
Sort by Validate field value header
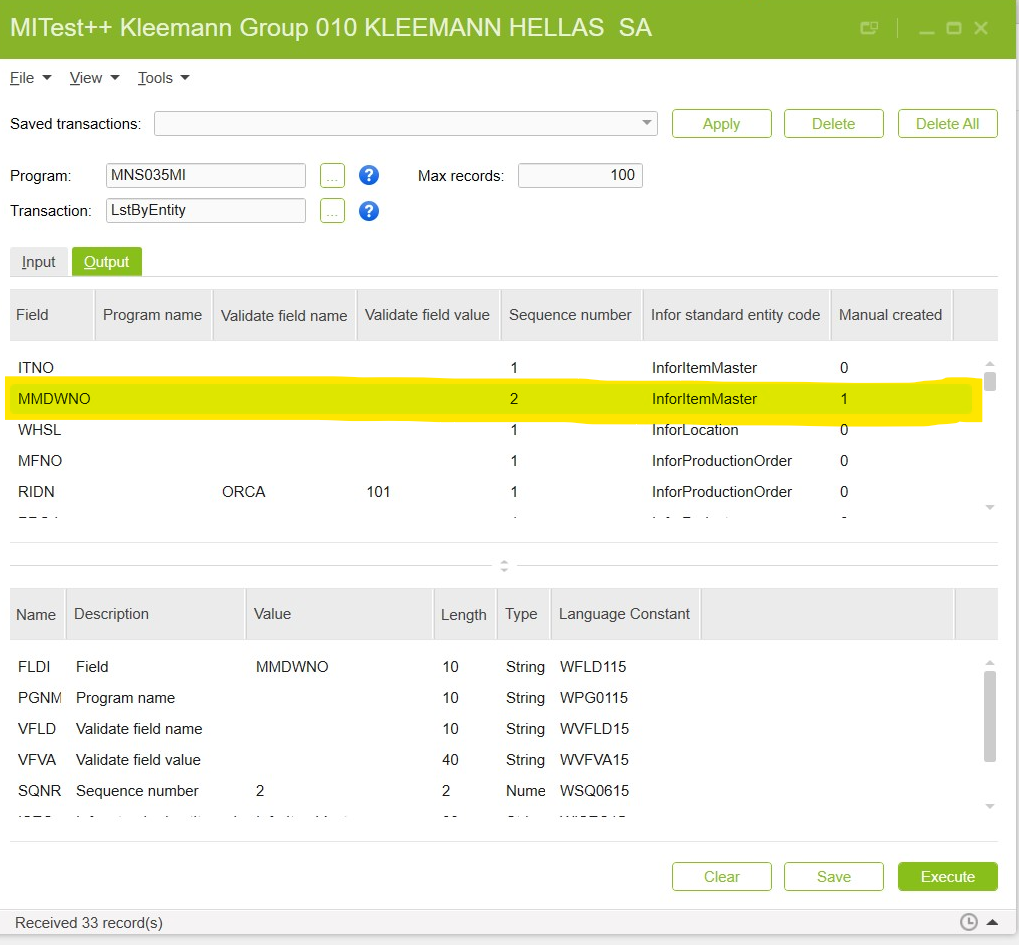428,315
